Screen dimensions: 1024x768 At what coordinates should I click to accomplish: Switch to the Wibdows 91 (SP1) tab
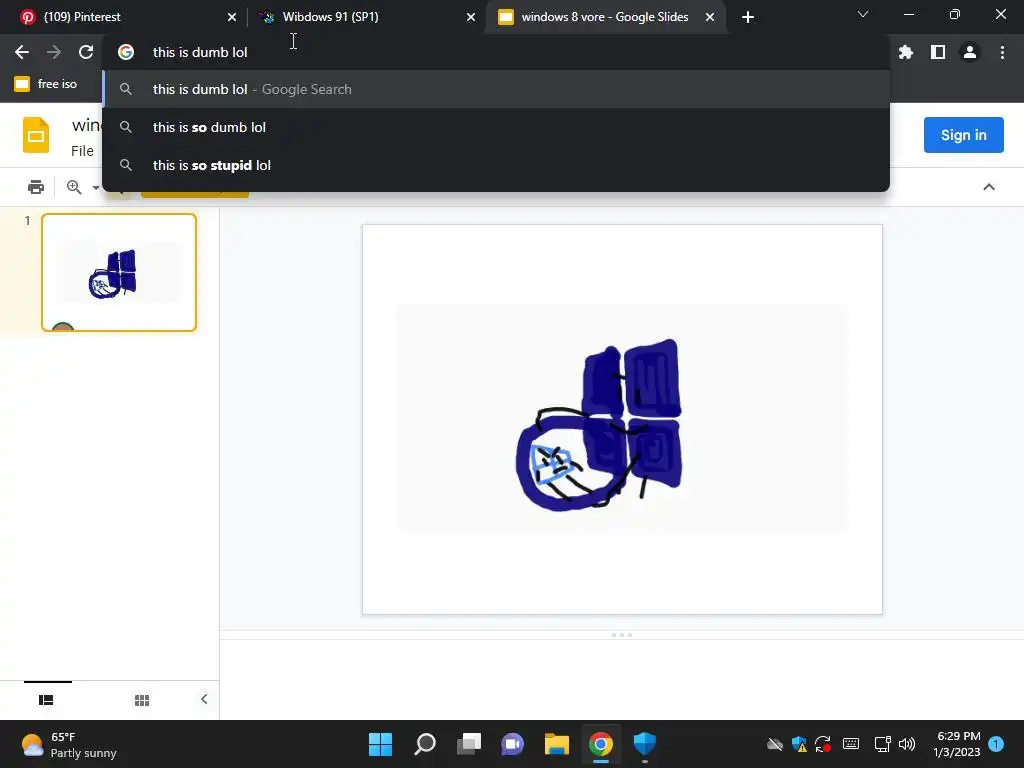pos(367,17)
